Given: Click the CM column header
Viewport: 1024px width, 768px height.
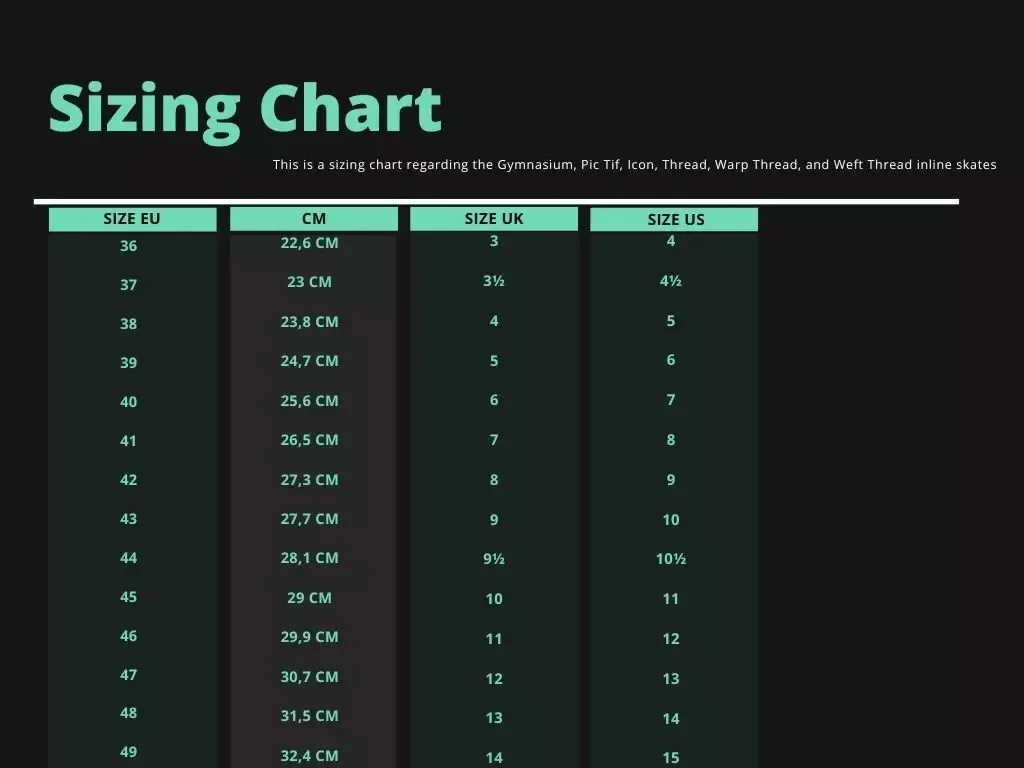Looking at the screenshot, I should [x=313, y=219].
